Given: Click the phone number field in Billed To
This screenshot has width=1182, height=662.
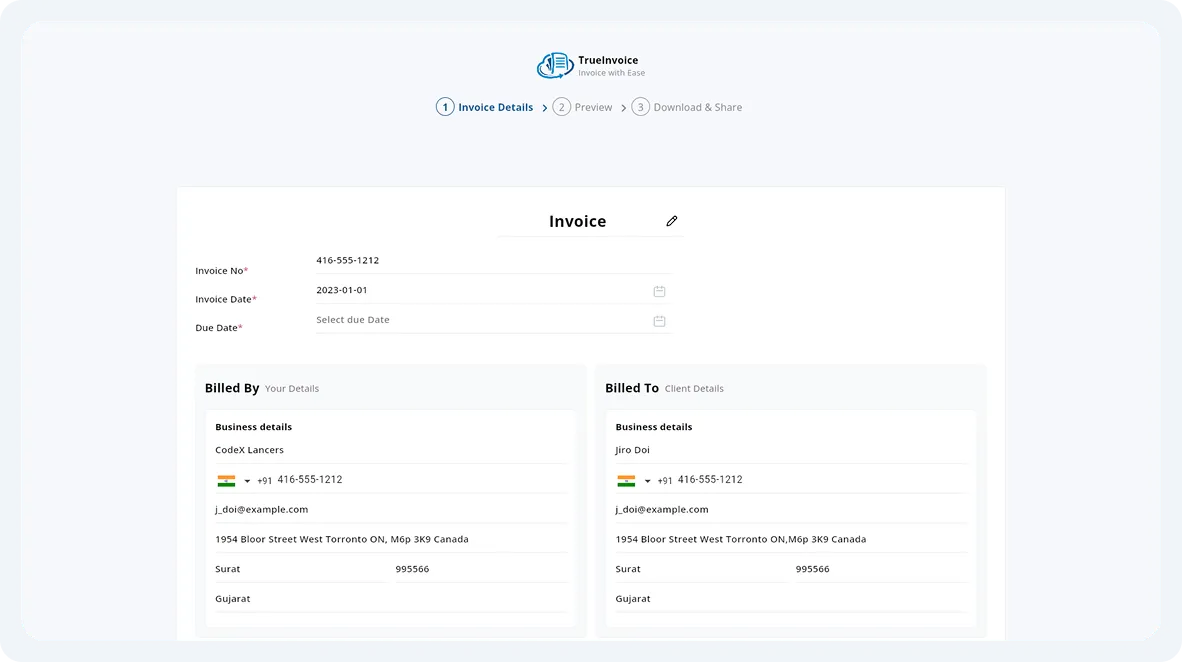Looking at the screenshot, I should click(x=822, y=480).
